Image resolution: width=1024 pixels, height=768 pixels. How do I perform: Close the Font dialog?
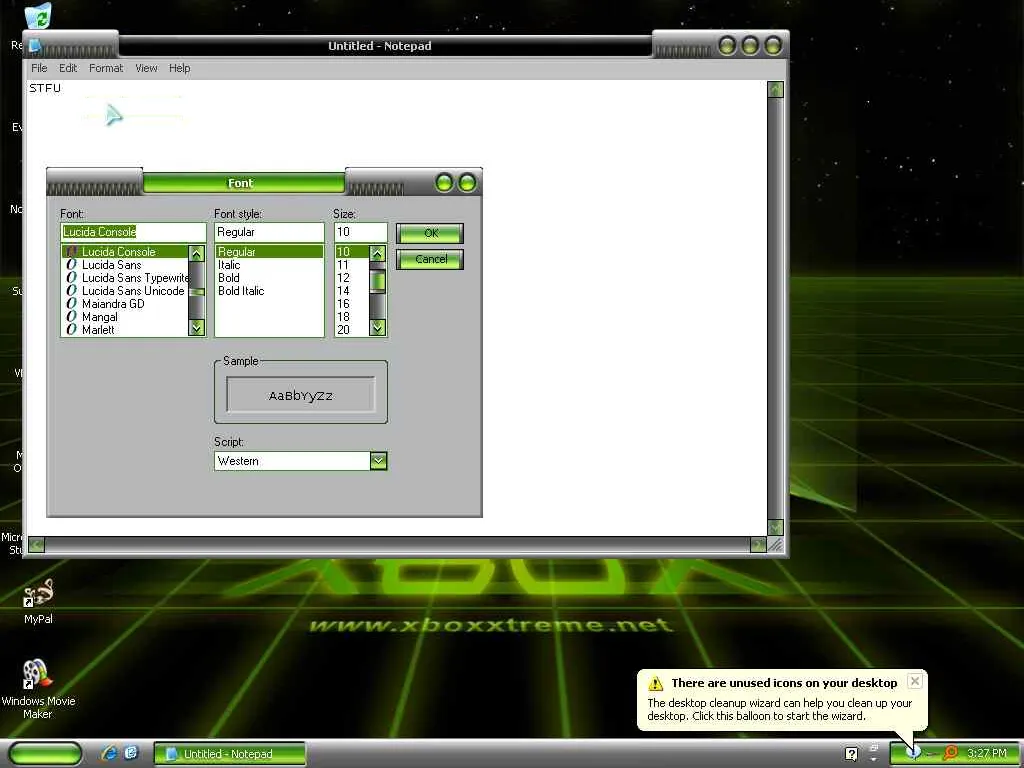(x=468, y=183)
